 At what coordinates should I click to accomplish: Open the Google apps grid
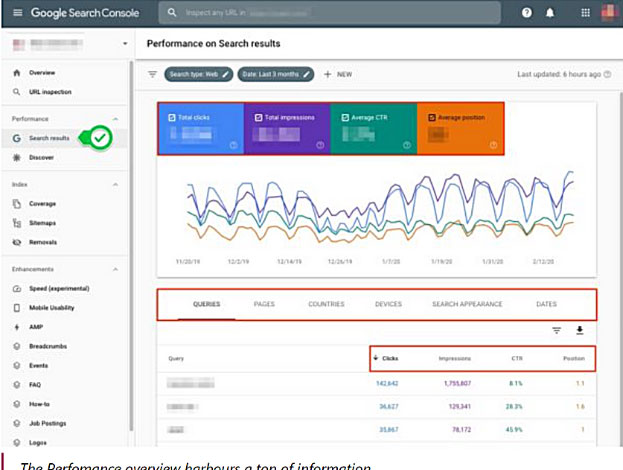586,13
